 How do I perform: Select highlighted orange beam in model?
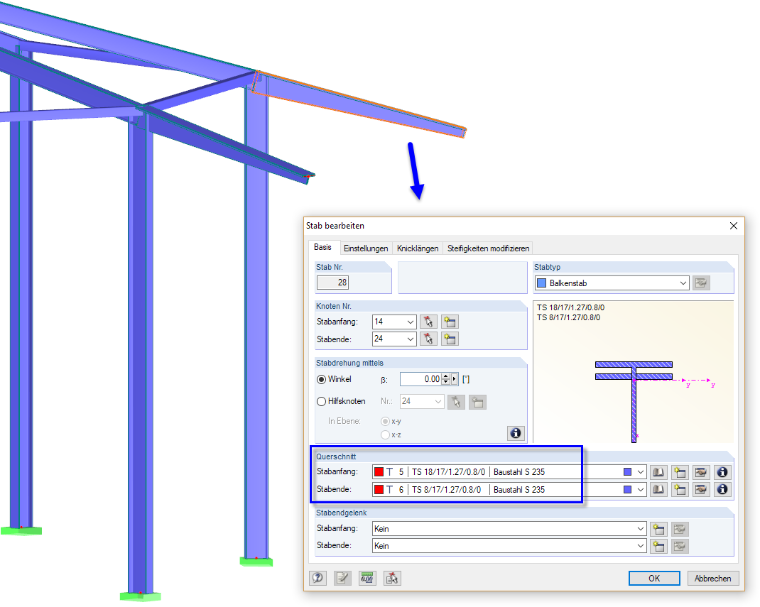point(359,105)
